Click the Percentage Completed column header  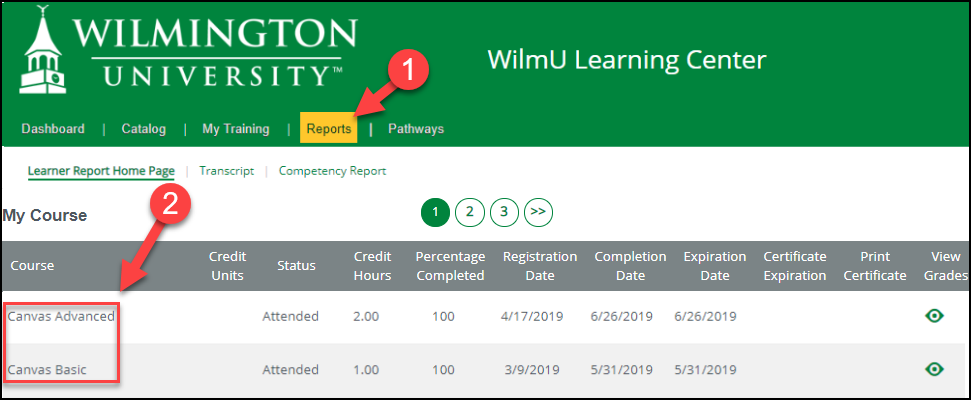point(450,266)
